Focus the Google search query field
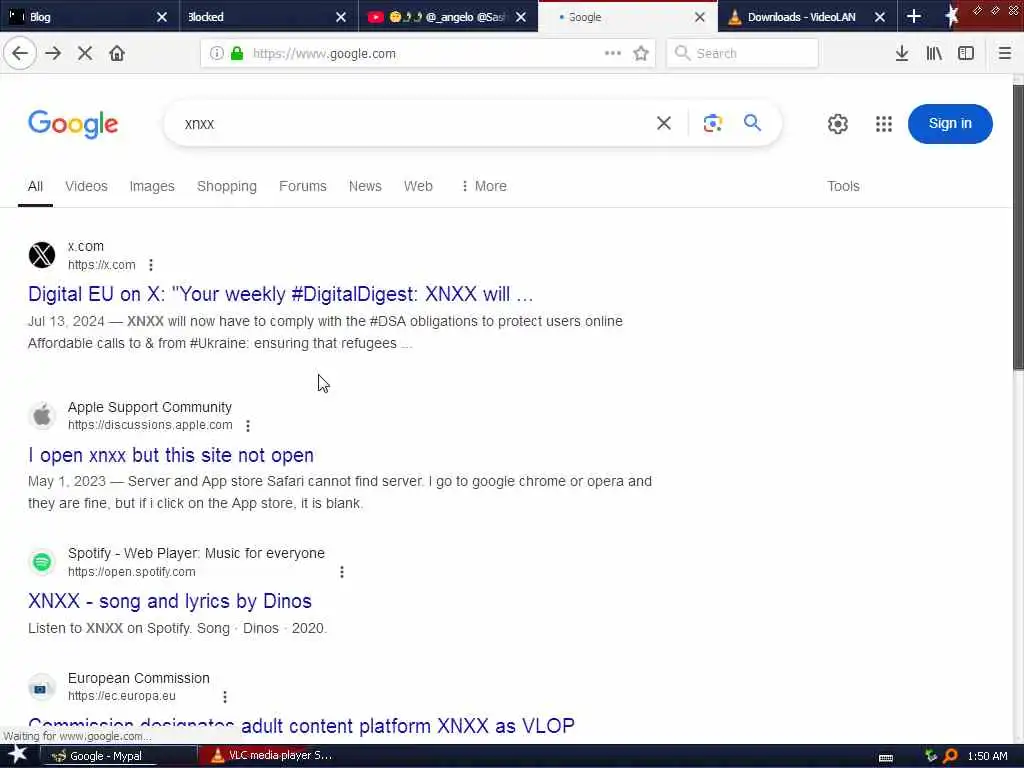The width and height of the screenshot is (1024, 768). pos(411,123)
